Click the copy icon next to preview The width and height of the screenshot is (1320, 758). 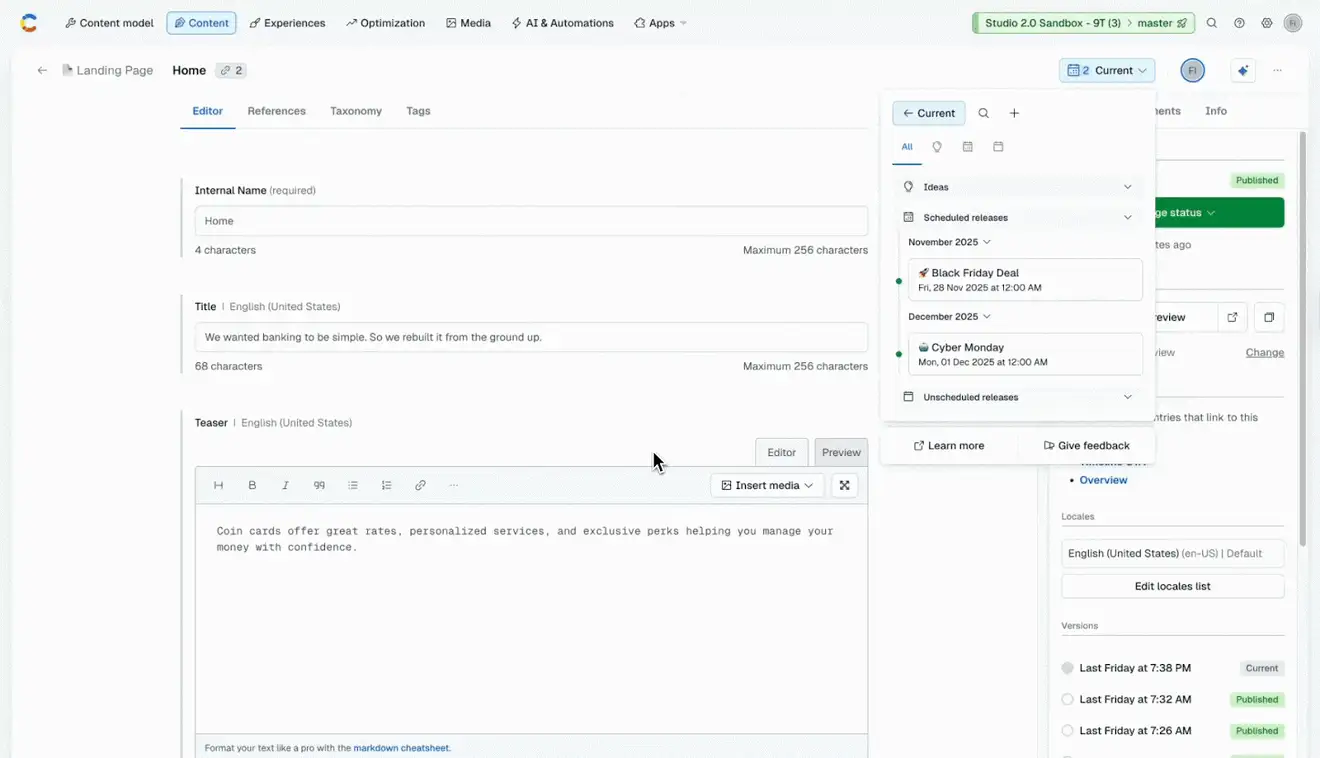(x=1269, y=317)
